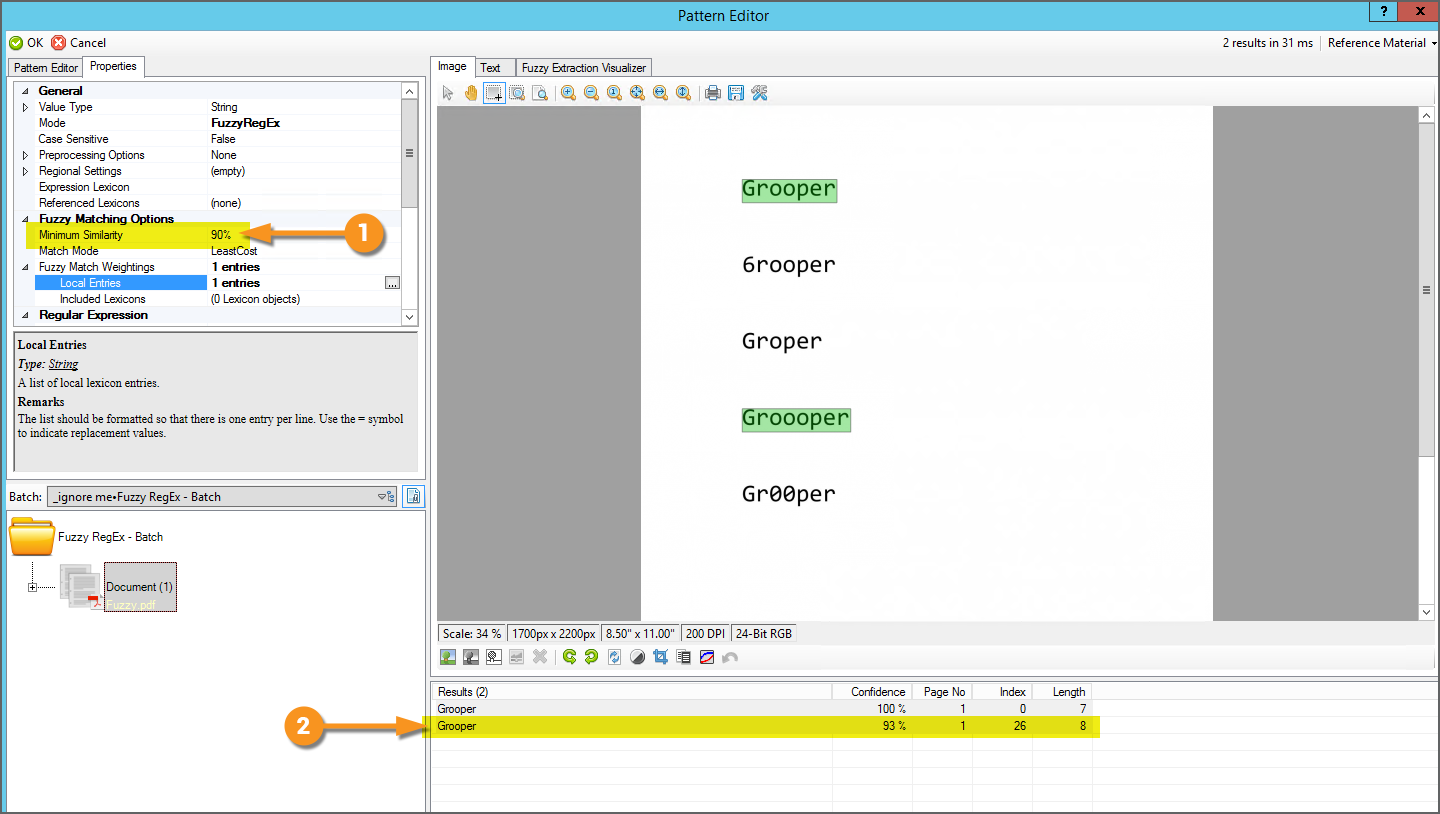Select the Document (1) item
The width and height of the screenshot is (1440, 814).
[139, 587]
